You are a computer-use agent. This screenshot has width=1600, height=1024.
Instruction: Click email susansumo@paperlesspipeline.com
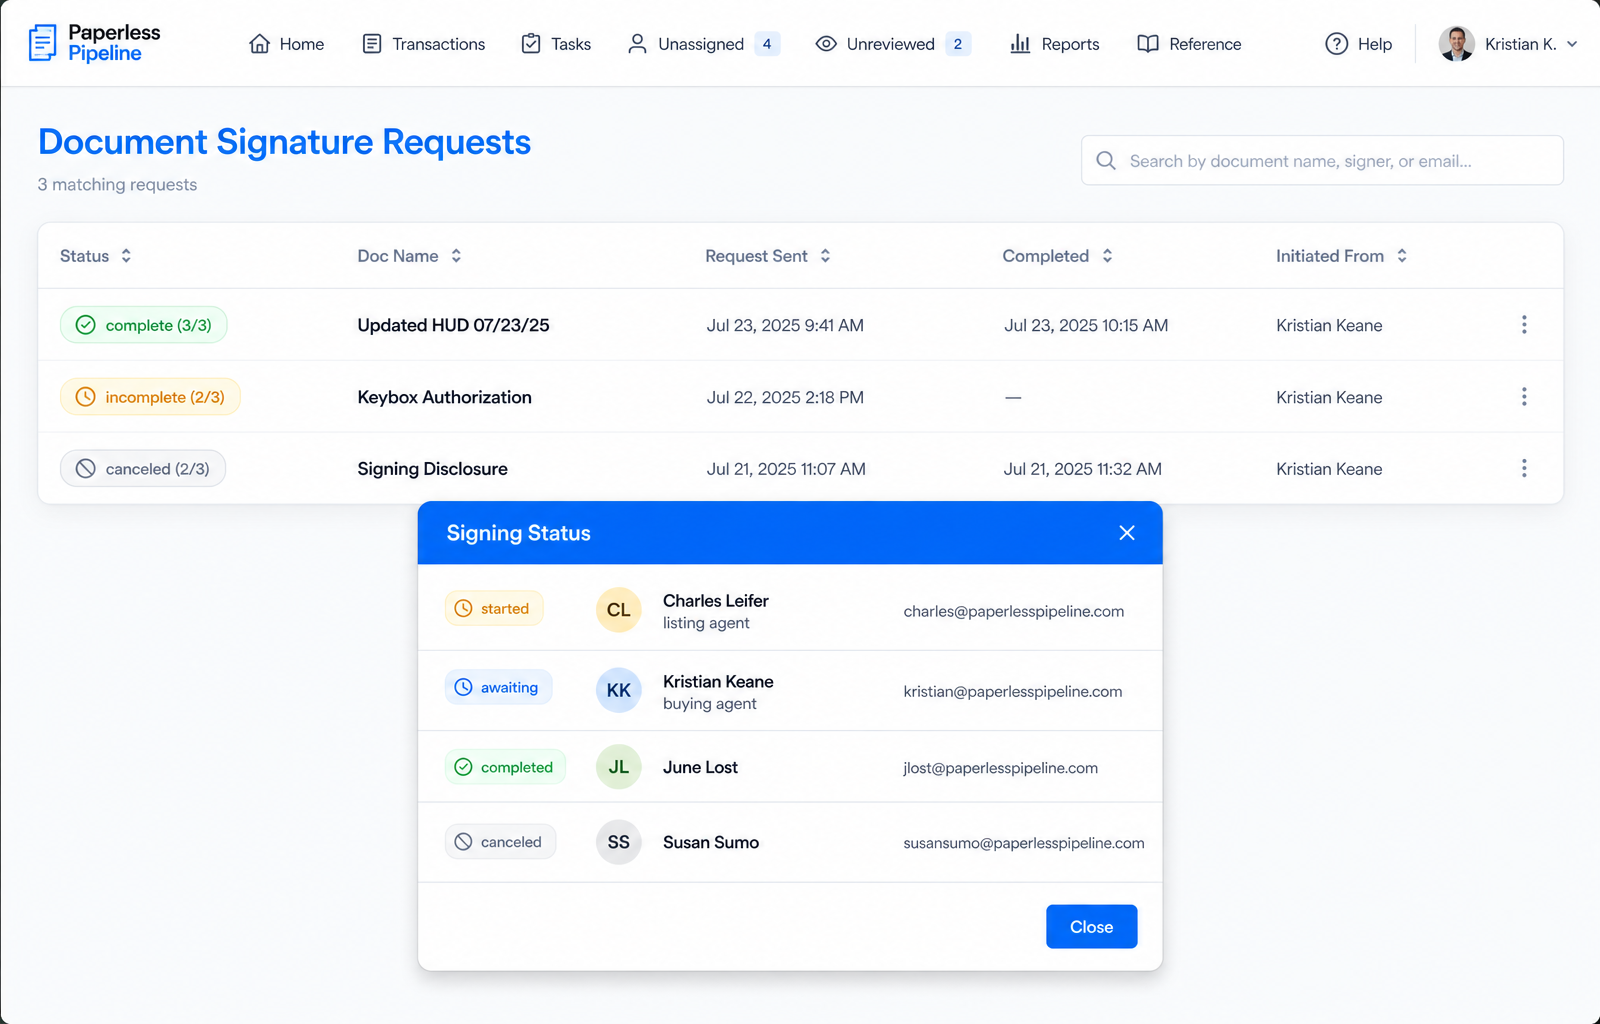point(1024,843)
